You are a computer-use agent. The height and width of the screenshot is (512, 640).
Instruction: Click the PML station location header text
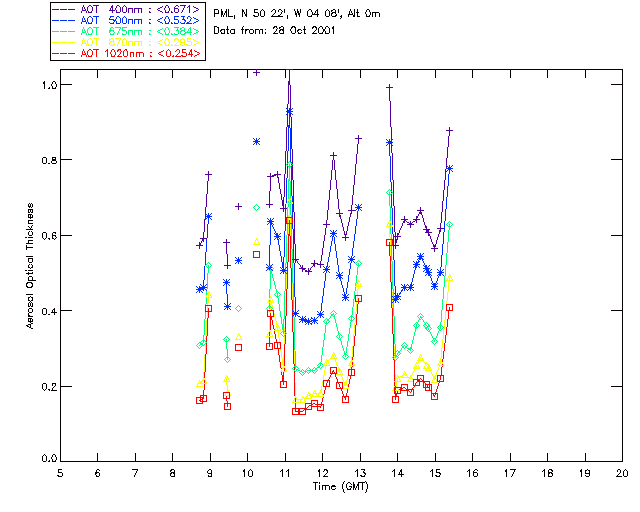click(x=297, y=14)
